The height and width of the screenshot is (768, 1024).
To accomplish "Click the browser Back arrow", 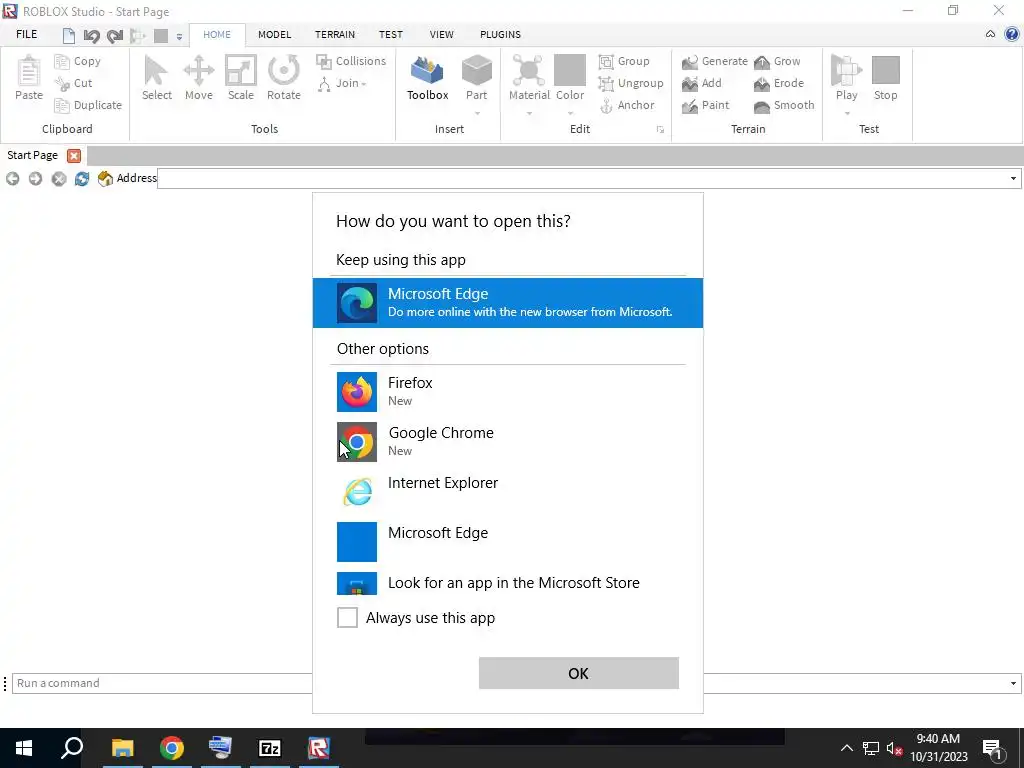I will 12,178.
